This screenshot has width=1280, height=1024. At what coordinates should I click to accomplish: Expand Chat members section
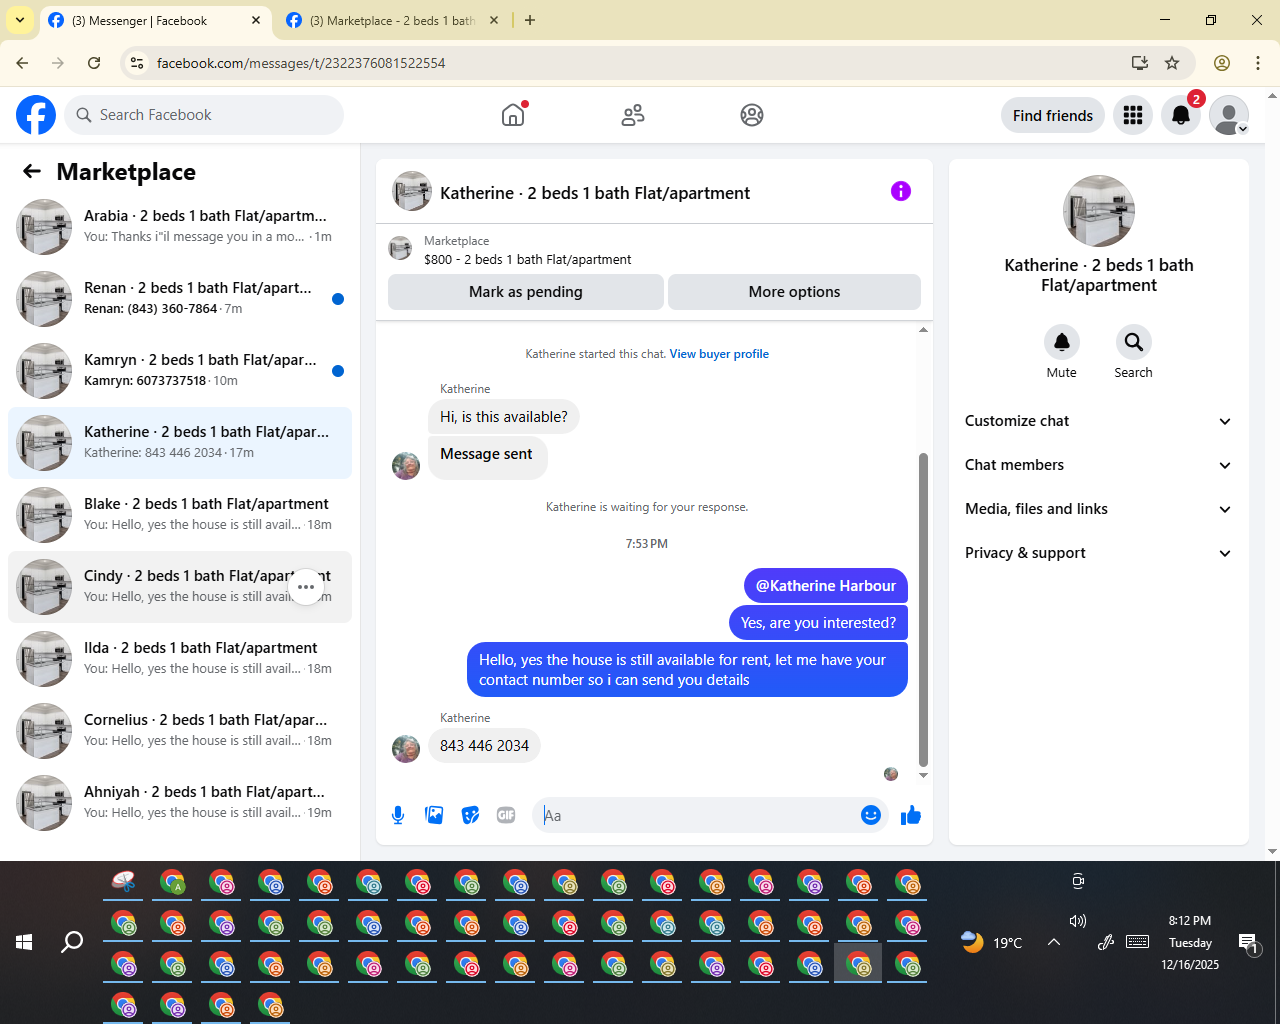point(1099,465)
